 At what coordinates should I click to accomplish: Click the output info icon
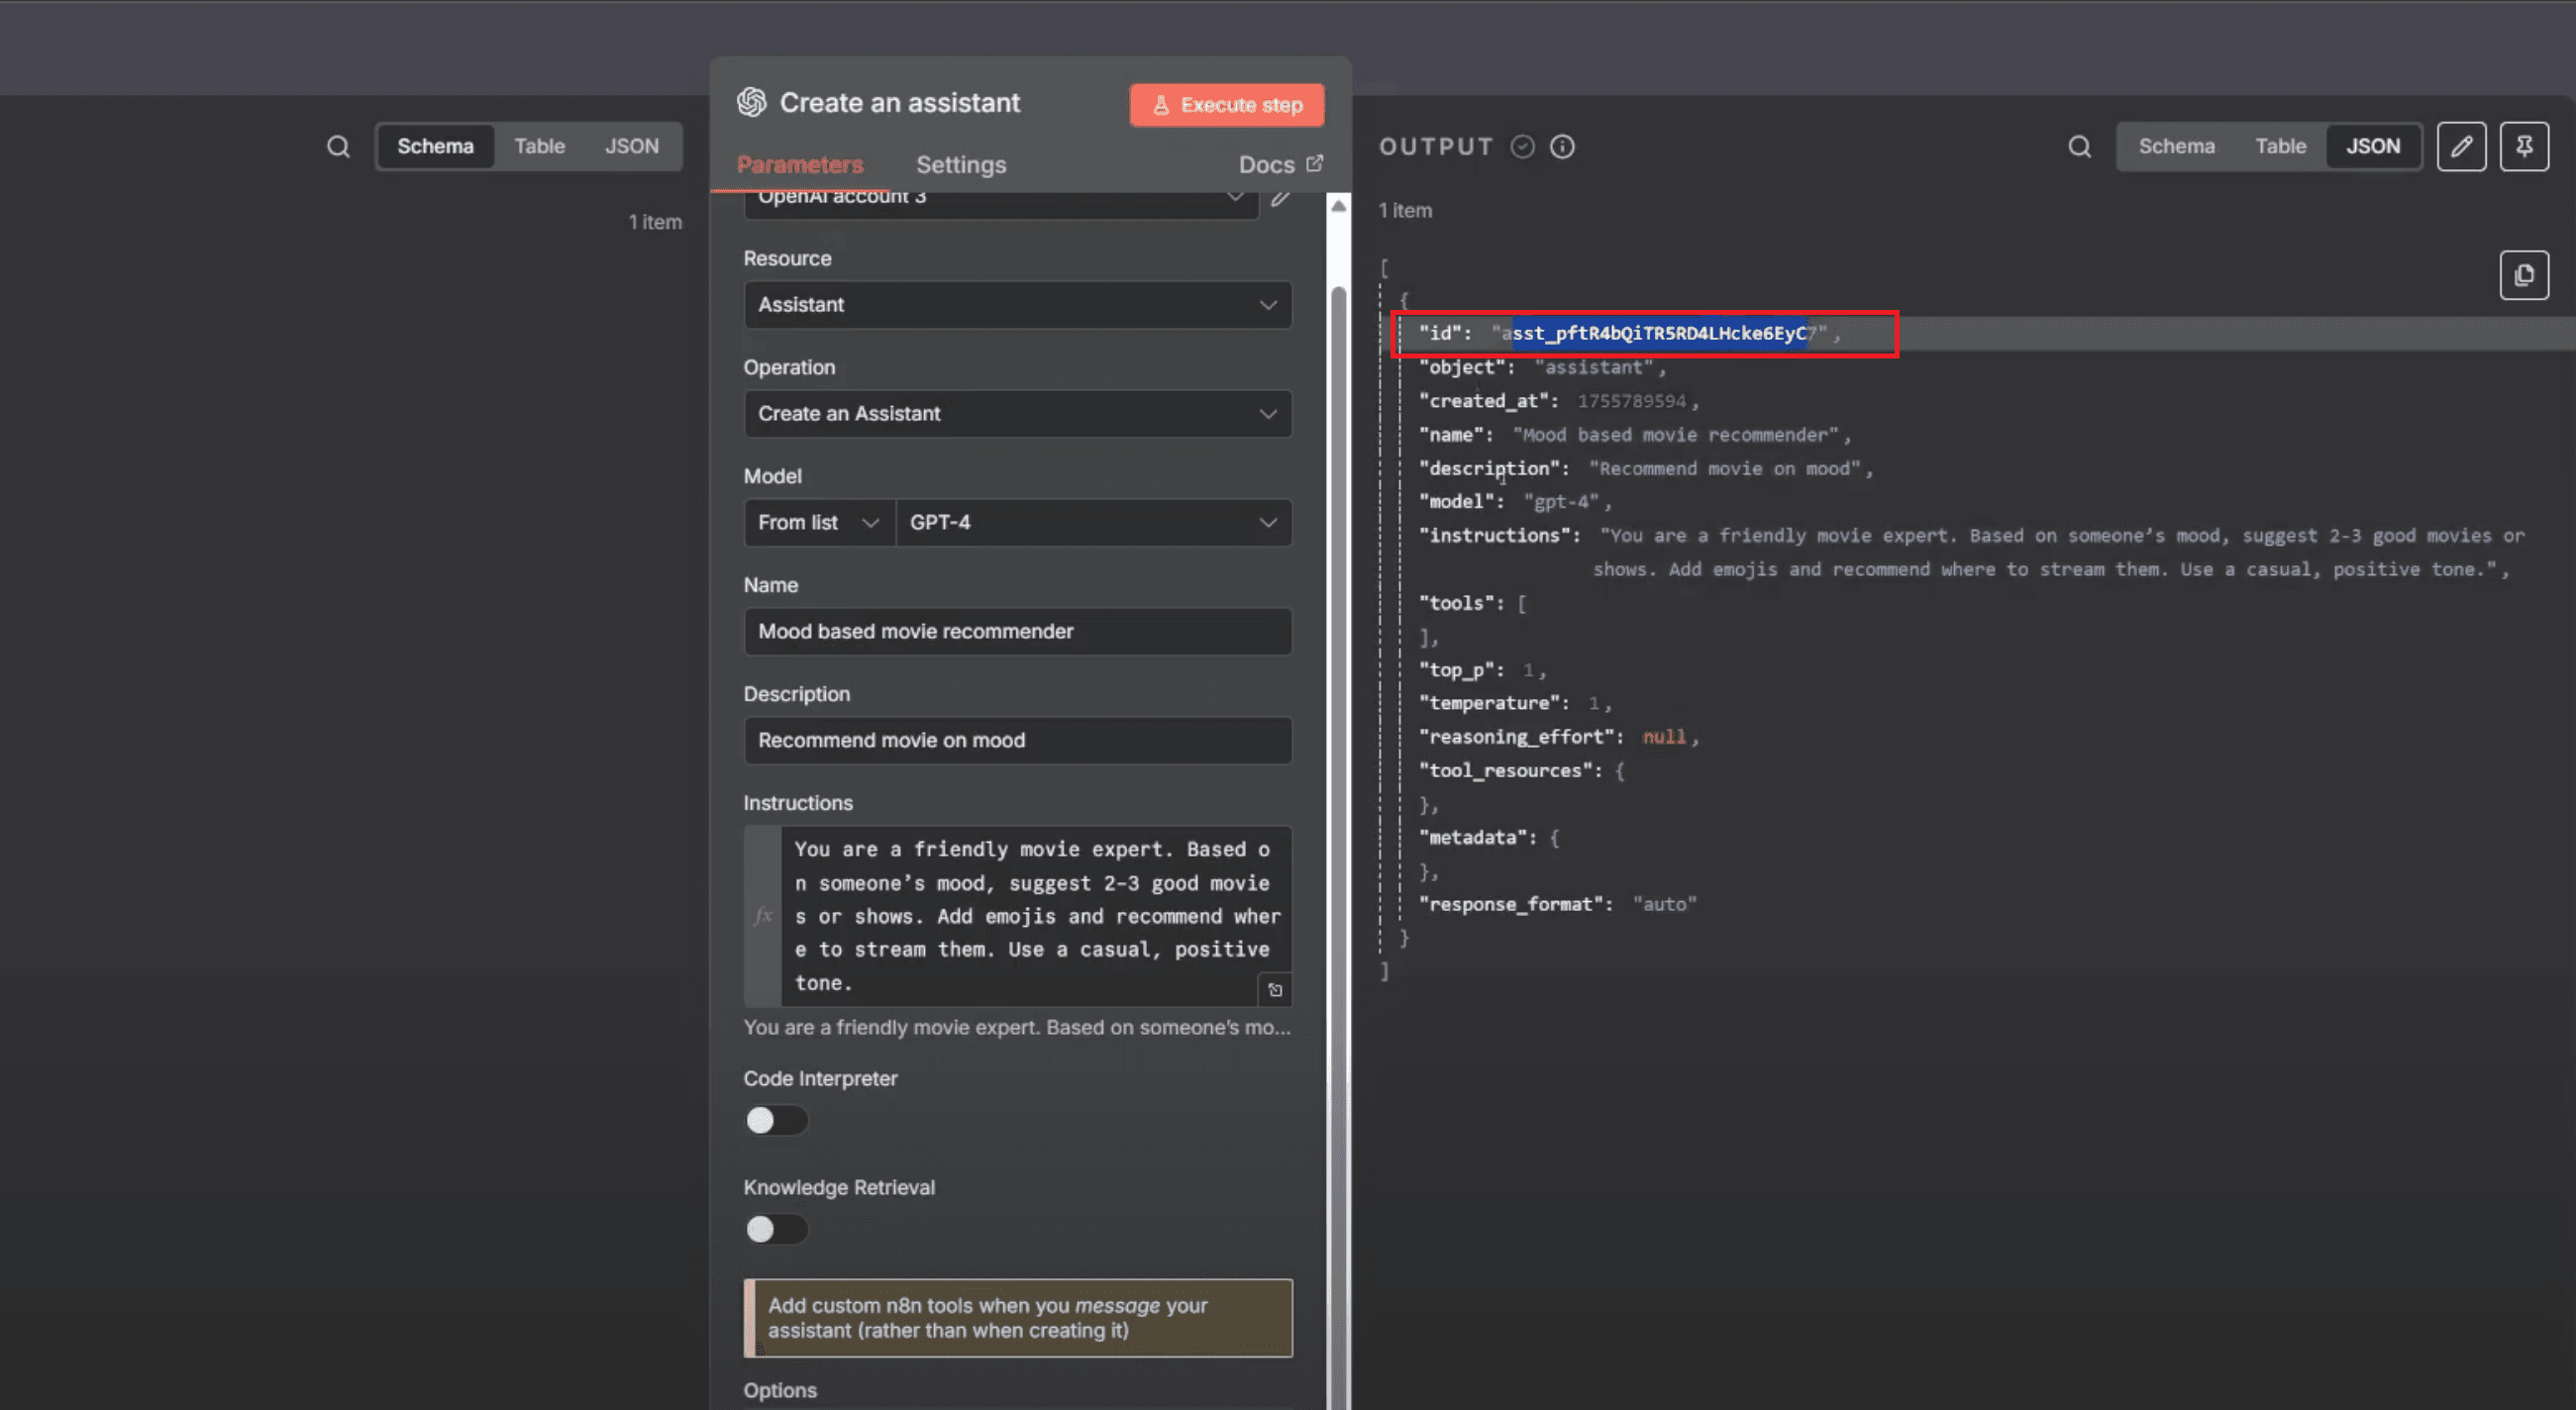point(1562,147)
